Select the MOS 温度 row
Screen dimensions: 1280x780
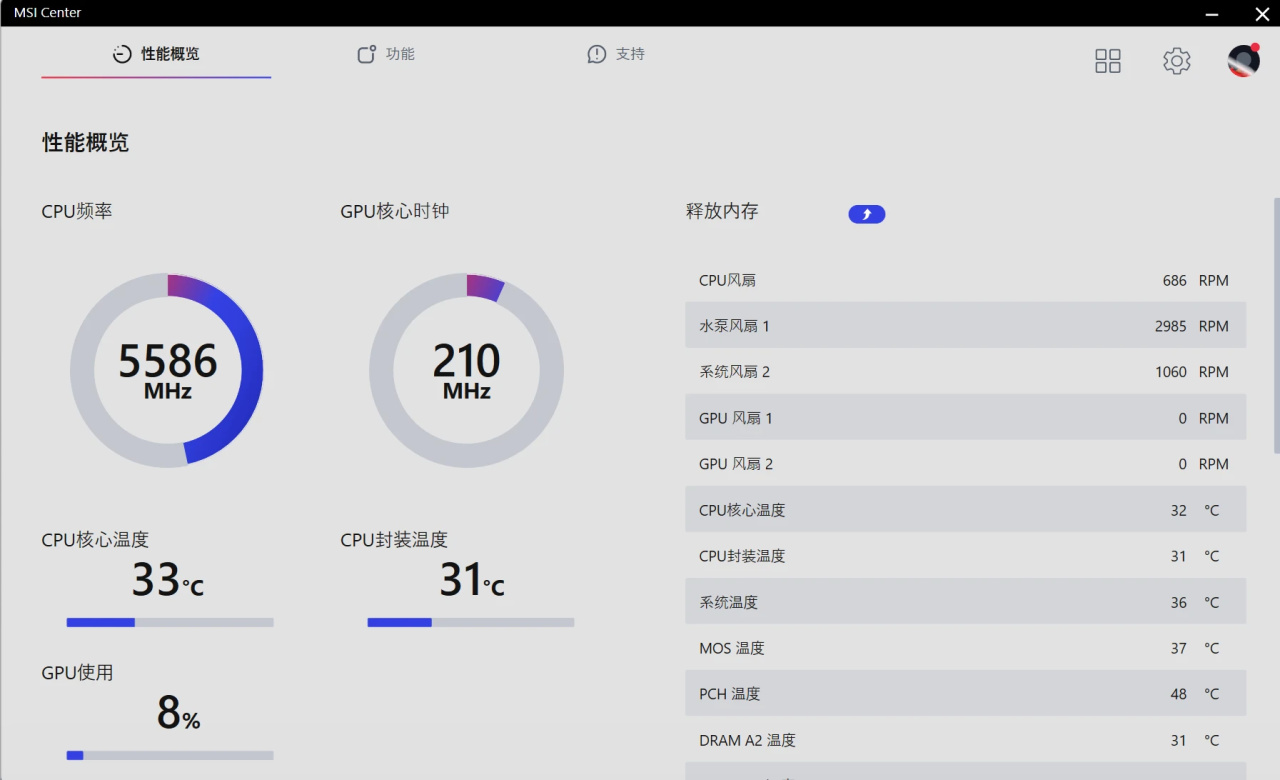965,648
